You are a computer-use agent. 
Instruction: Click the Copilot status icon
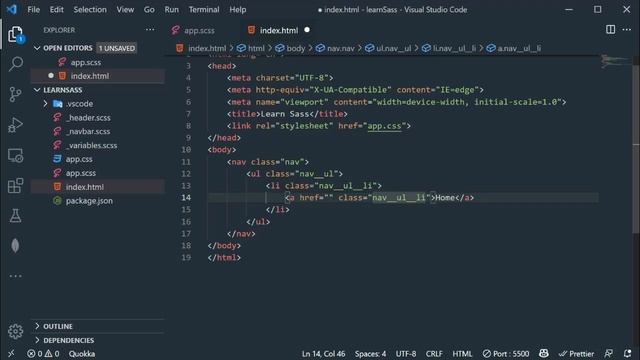click(x=544, y=353)
